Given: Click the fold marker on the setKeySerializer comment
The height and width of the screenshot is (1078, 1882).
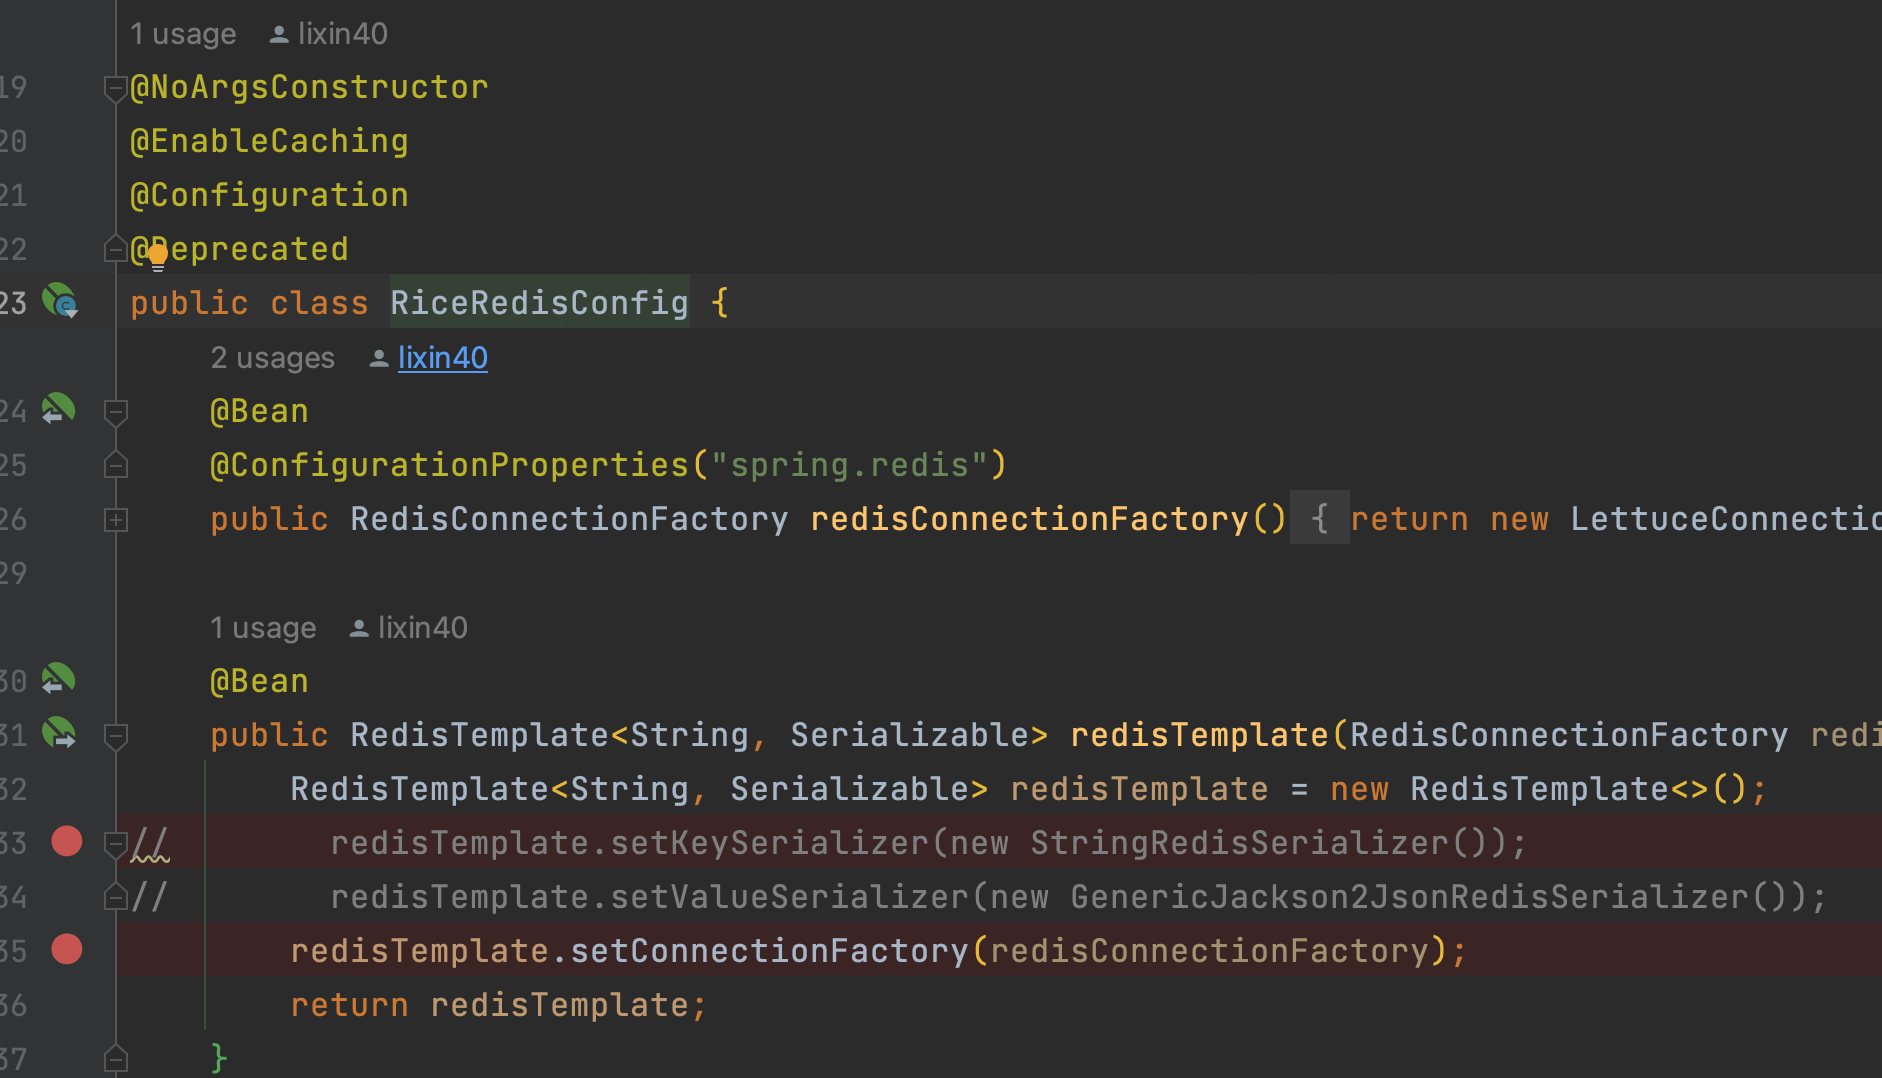Looking at the screenshot, I should (x=116, y=844).
